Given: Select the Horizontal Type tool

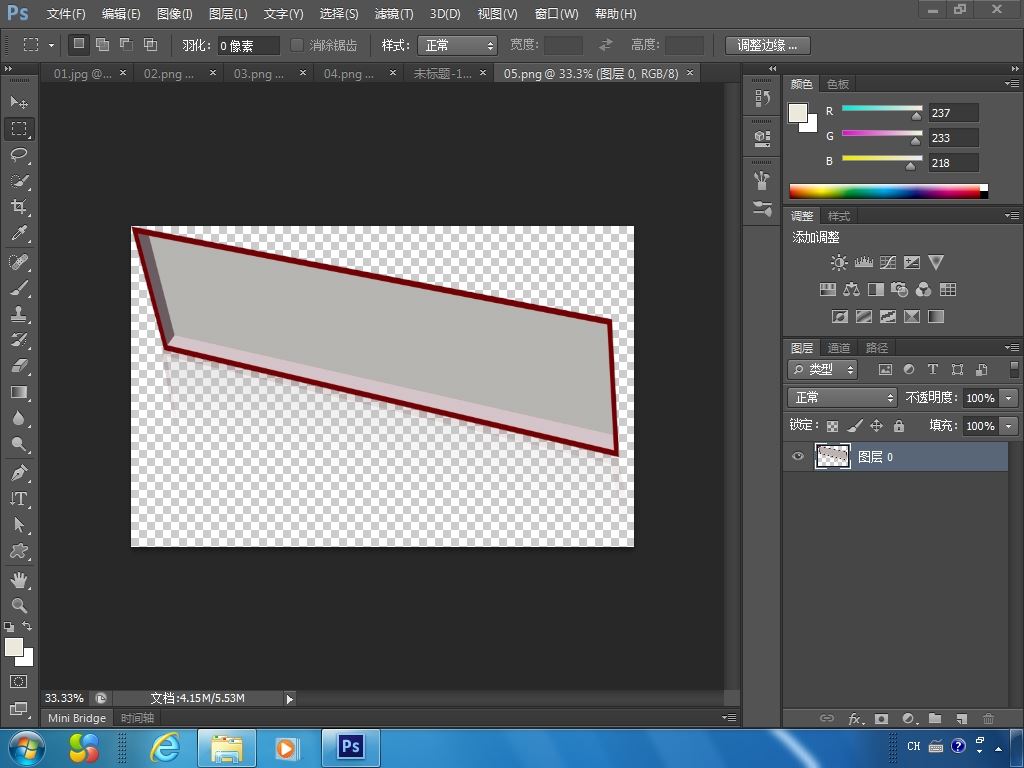Looking at the screenshot, I should point(19,499).
